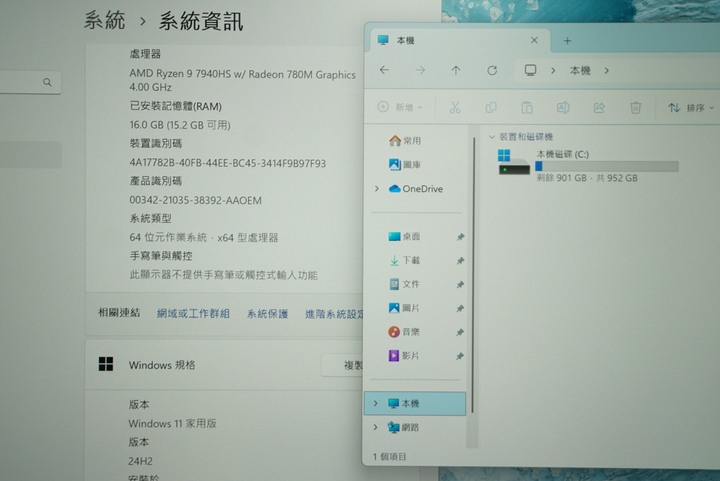Click the pin icon next to 圖片
720x481 pixels.
coord(460,308)
